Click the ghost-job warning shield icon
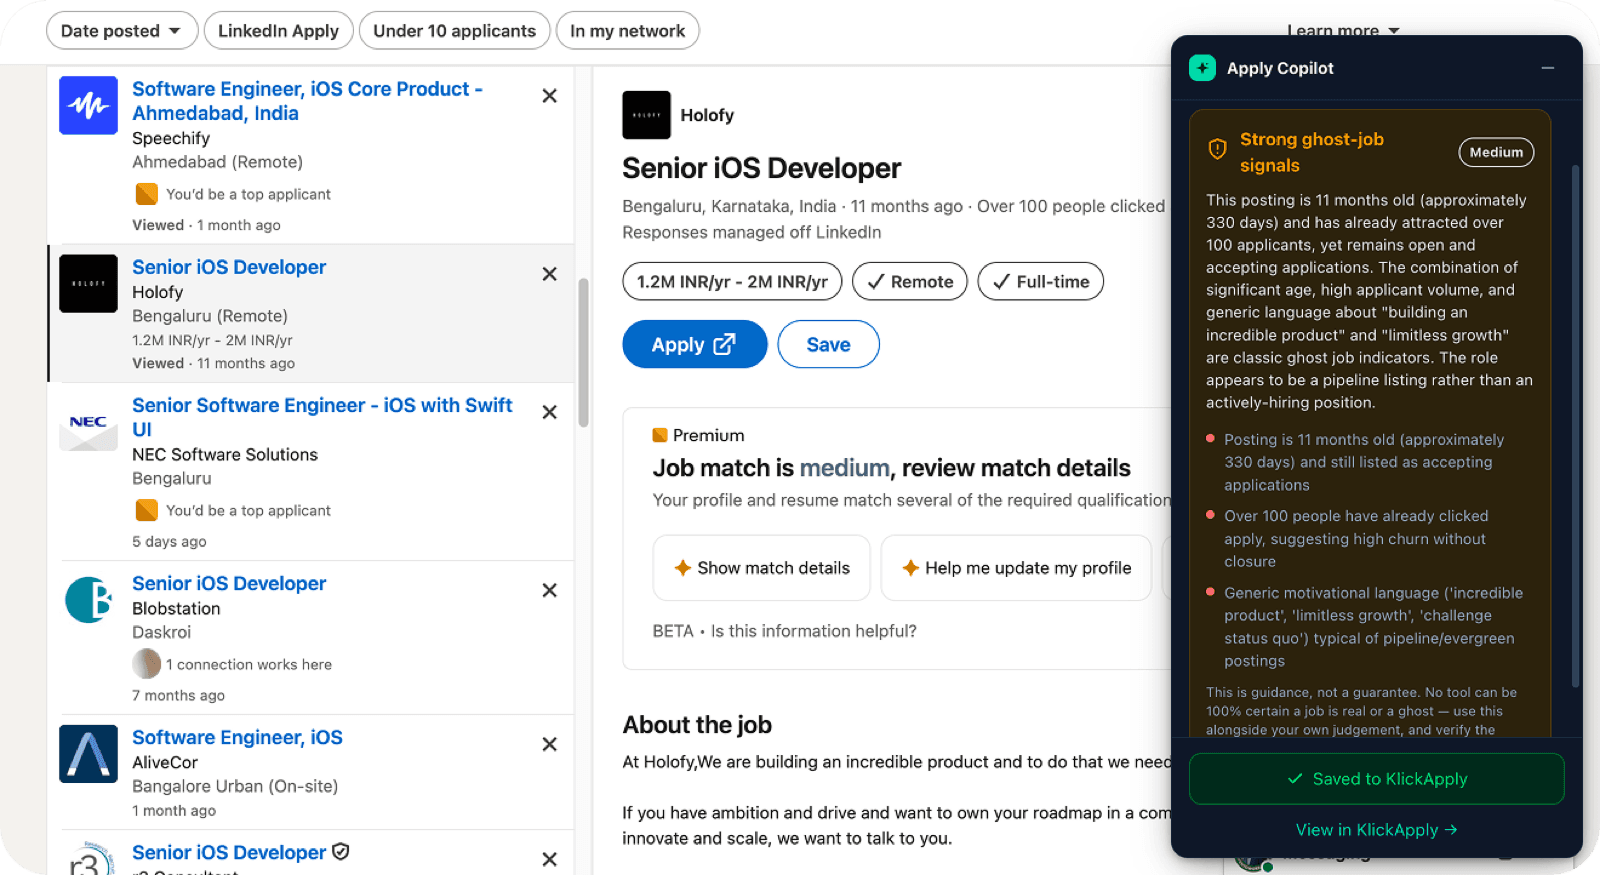The image size is (1600, 875). 1217,150
